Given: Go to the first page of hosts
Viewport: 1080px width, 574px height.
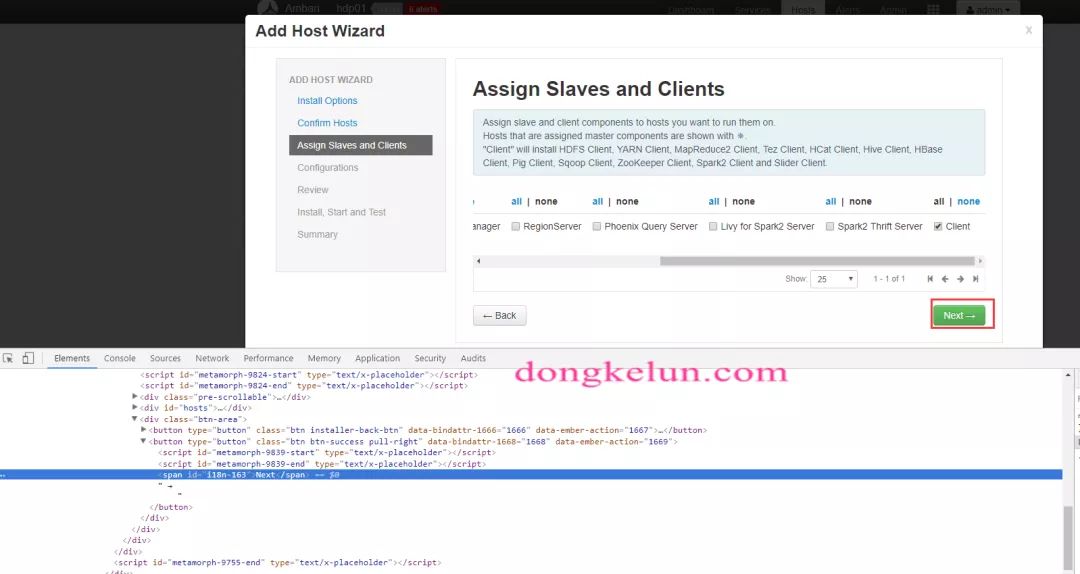Looking at the screenshot, I should [930, 279].
